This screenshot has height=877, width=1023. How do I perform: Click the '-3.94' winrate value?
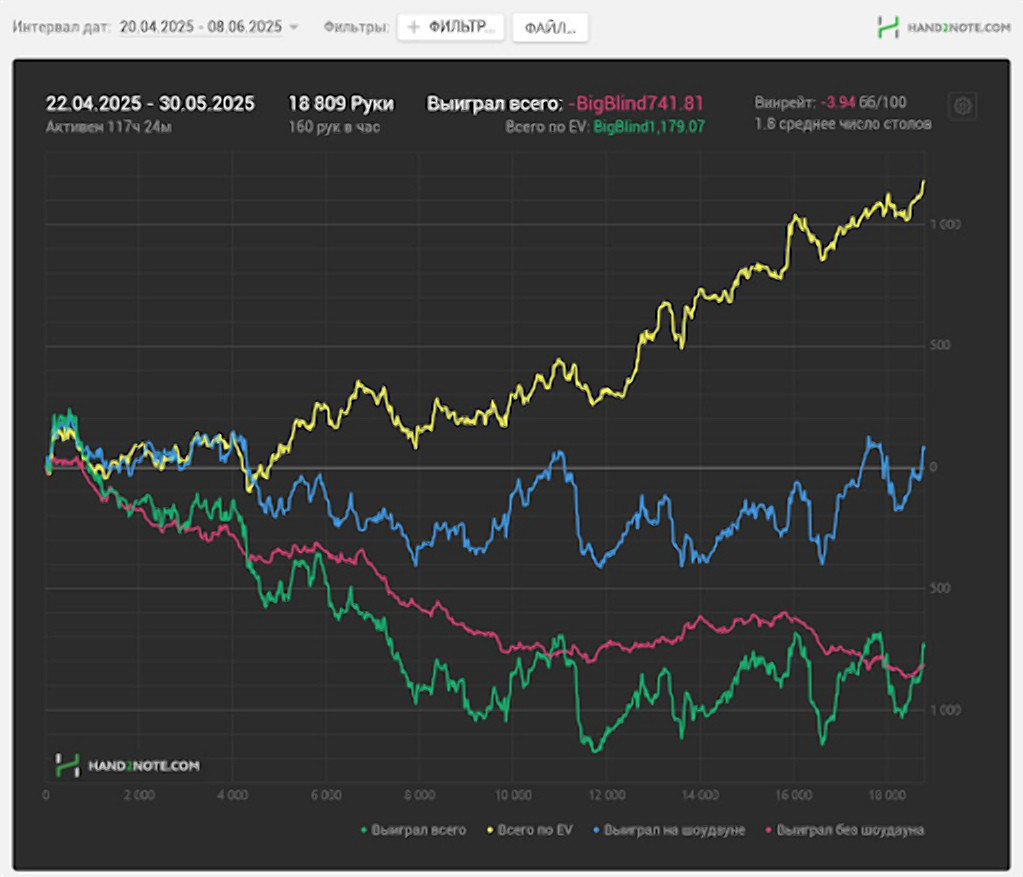838,102
